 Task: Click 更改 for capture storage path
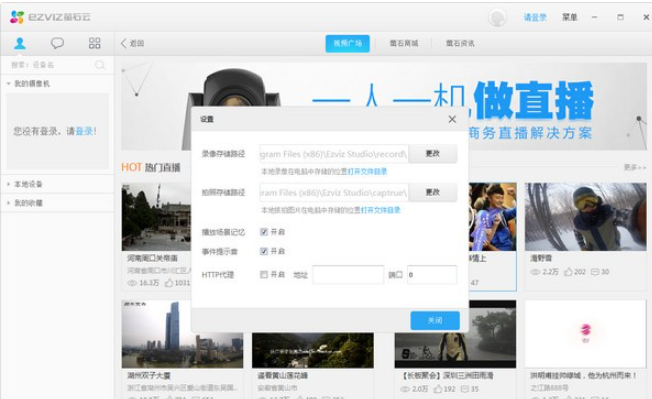(432, 192)
